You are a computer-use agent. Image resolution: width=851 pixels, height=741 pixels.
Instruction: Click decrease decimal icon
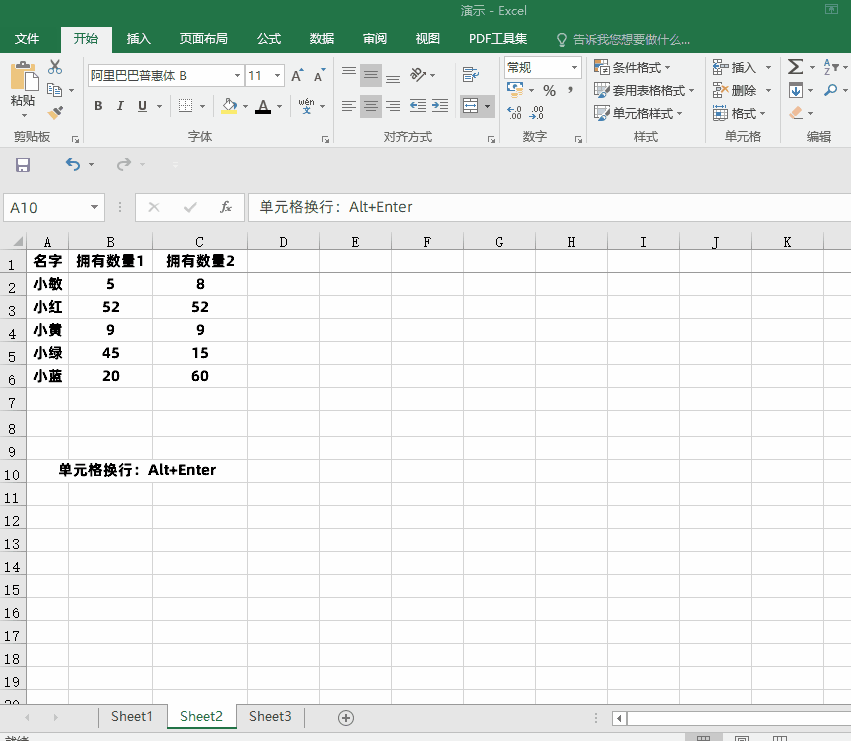tap(536, 112)
